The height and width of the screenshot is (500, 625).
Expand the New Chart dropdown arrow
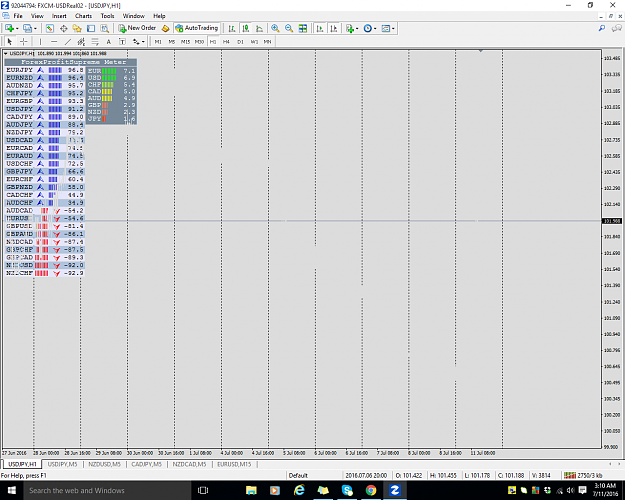click(17, 29)
